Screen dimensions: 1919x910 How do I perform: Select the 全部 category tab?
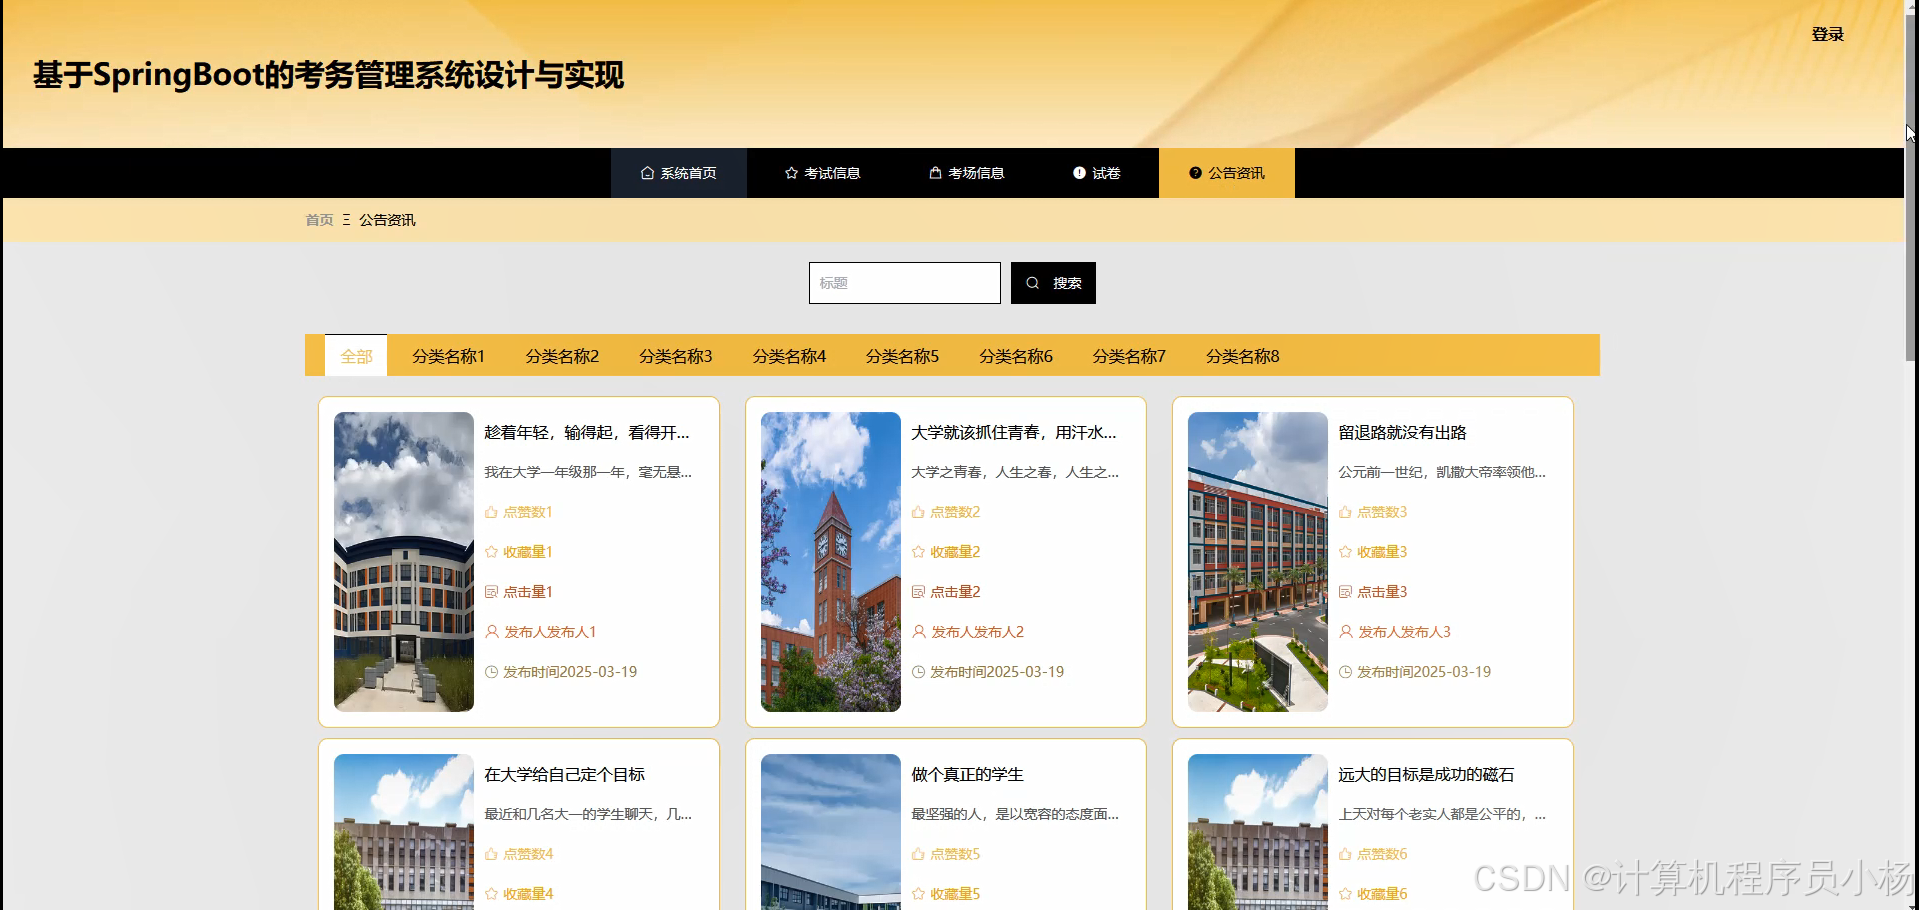pos(356,355)
